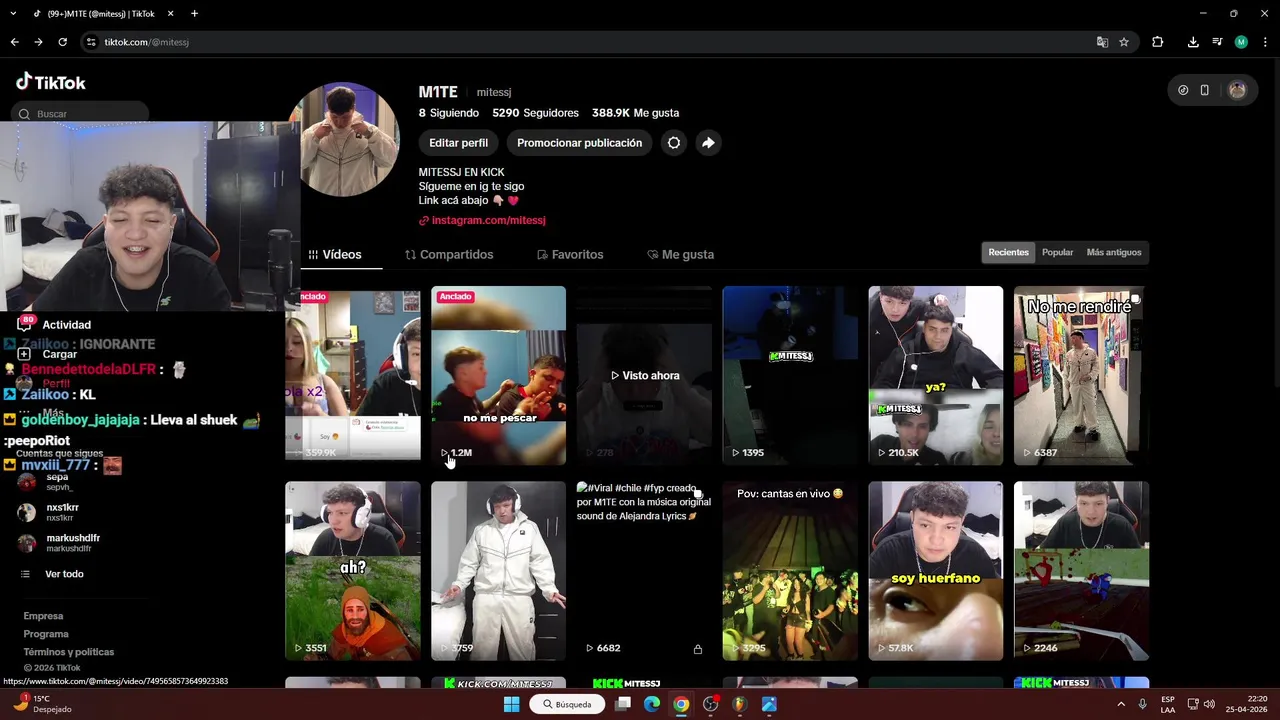Viewport: 1280px width, 720px height.
Task: Open profile settings gear icon
Action: [x=674, y=143]
